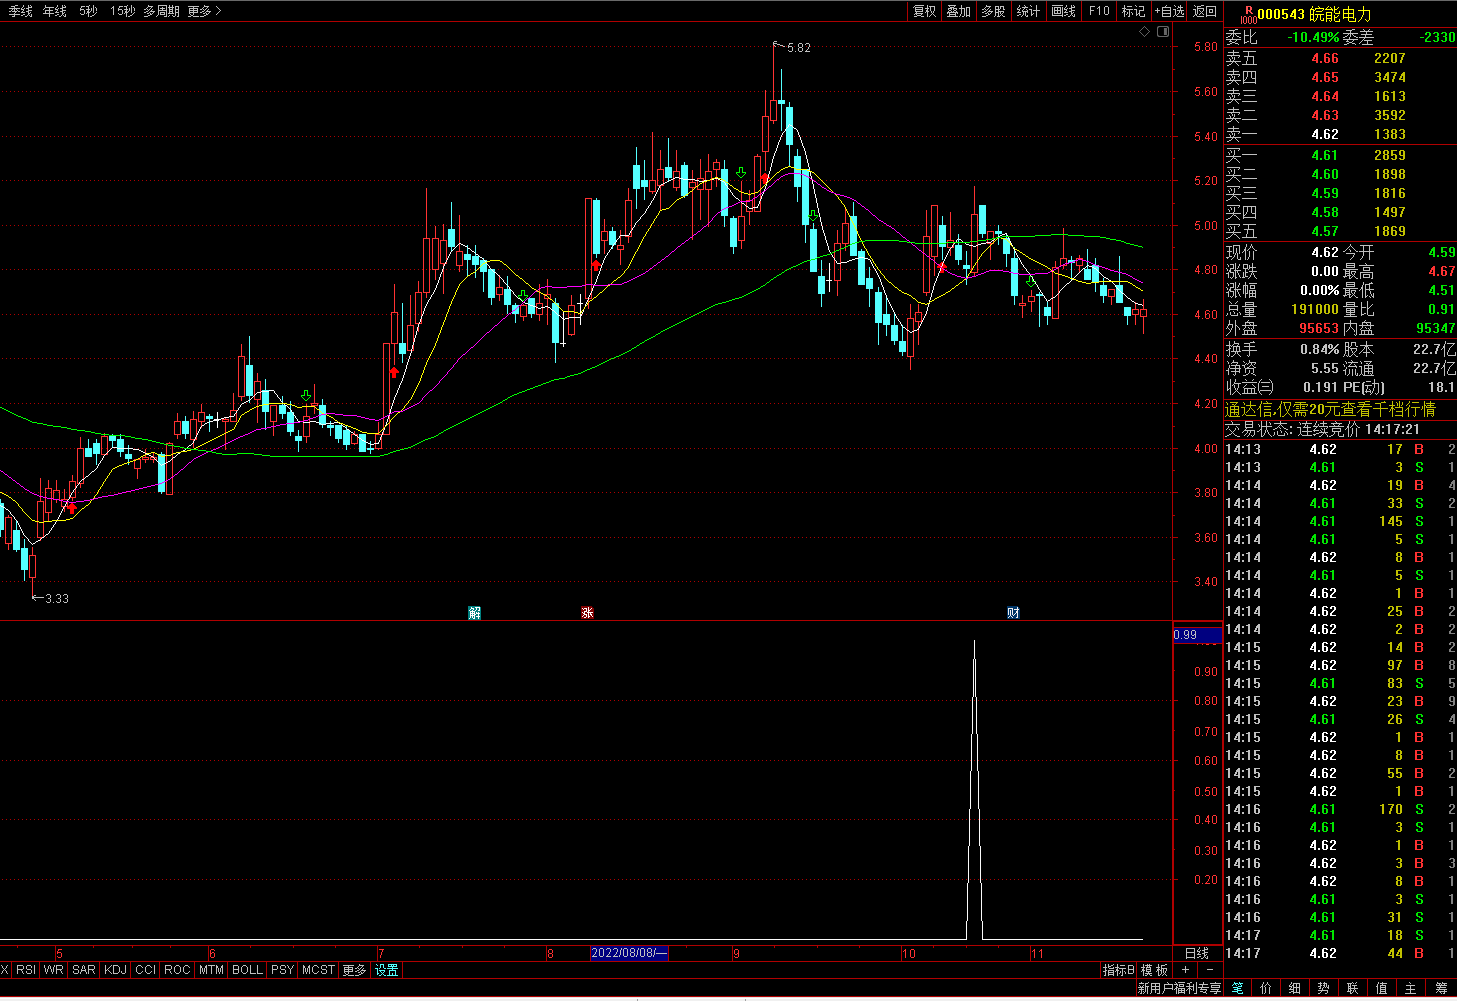The image size is (1457, 1001).
Task: Click the 细 detail tab
Action: [1295, 988]
